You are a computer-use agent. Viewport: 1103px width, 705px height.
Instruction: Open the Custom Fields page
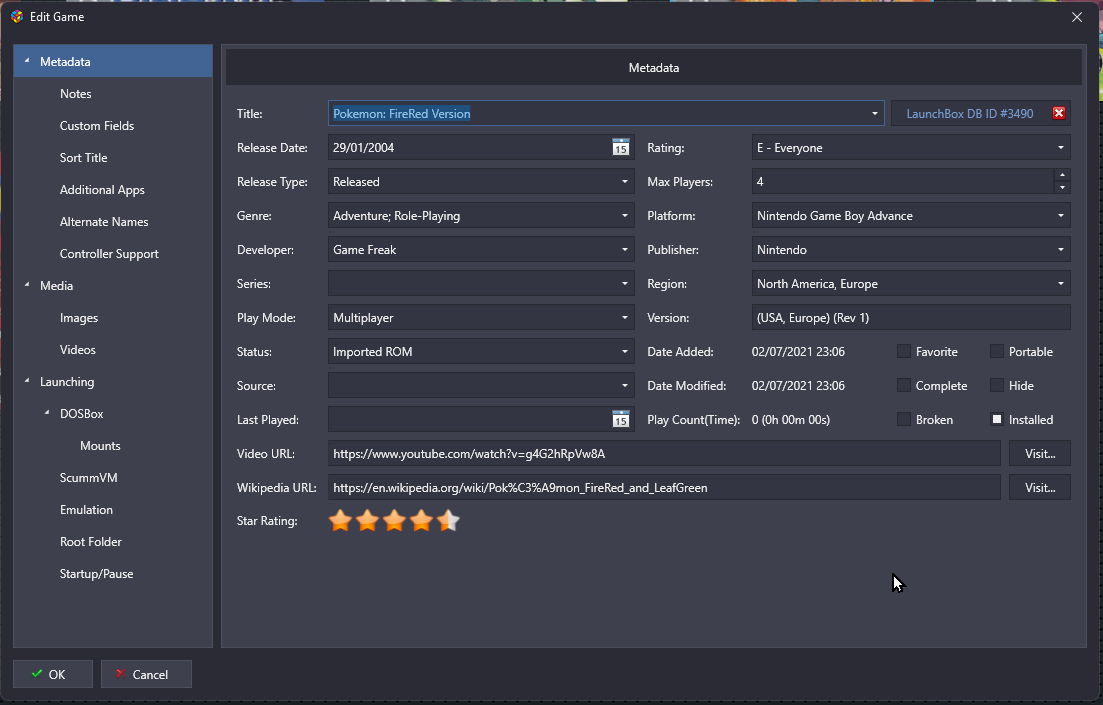coord(96,126)
